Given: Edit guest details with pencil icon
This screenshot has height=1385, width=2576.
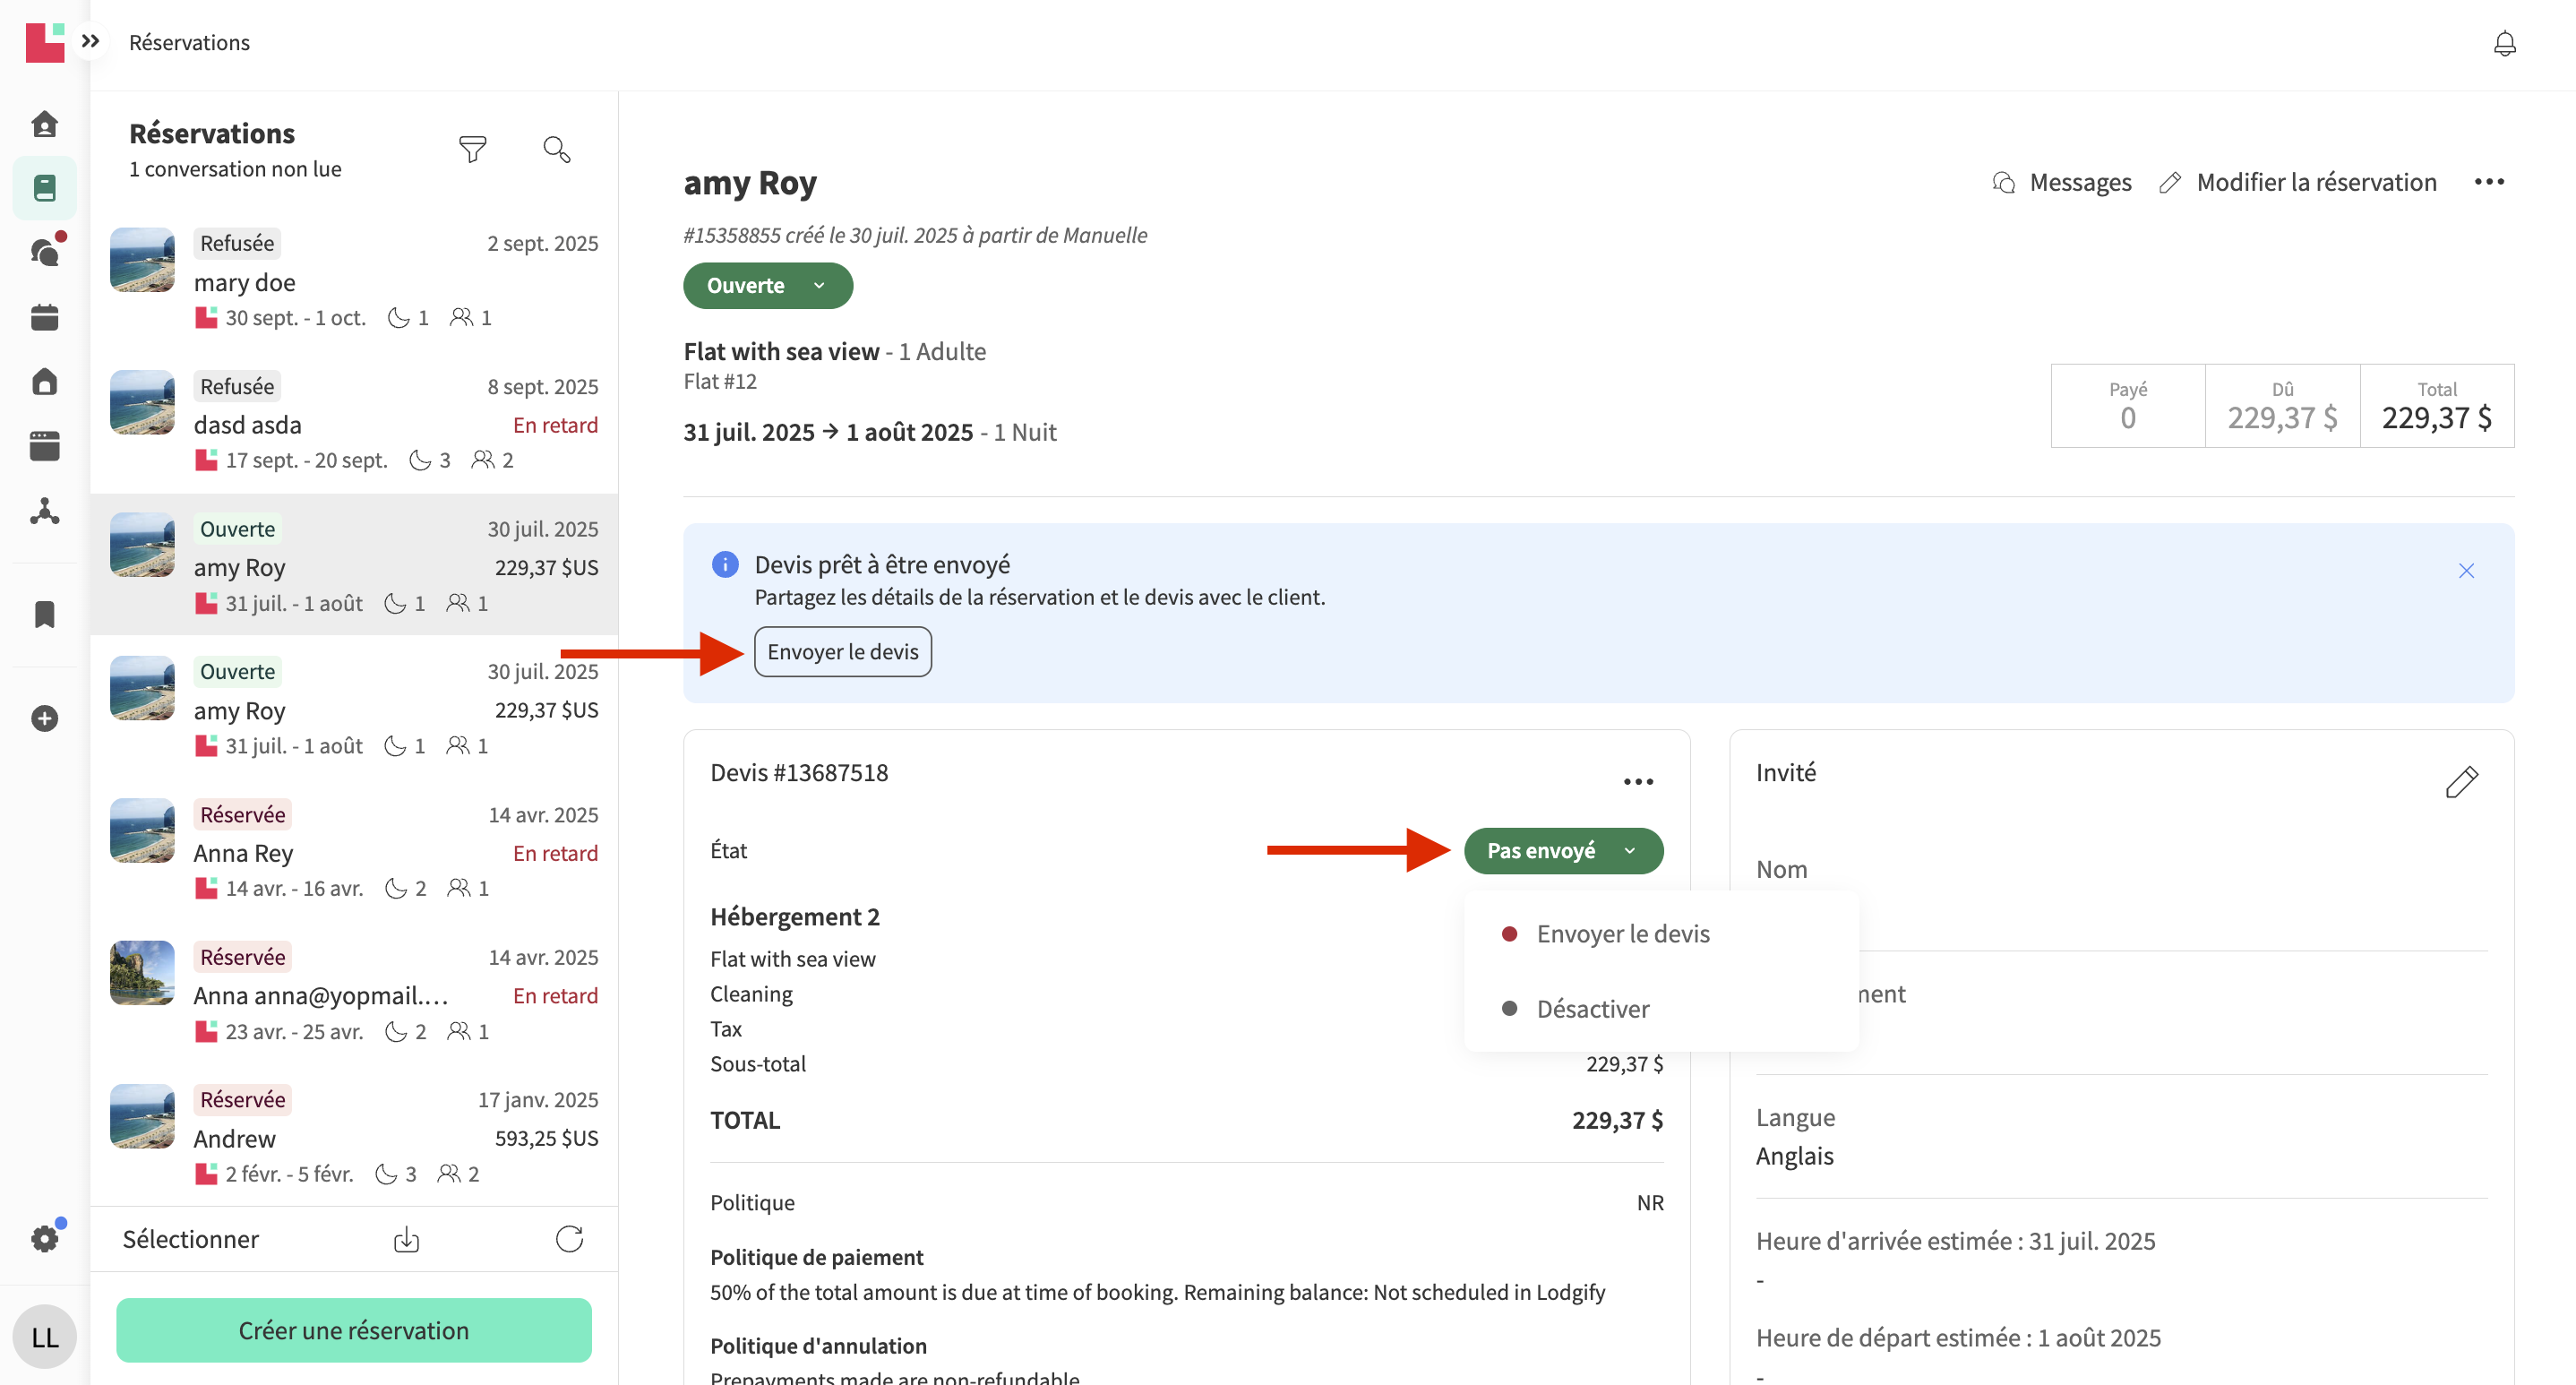Looking at the screenshot, I should tap(2461, 782).
